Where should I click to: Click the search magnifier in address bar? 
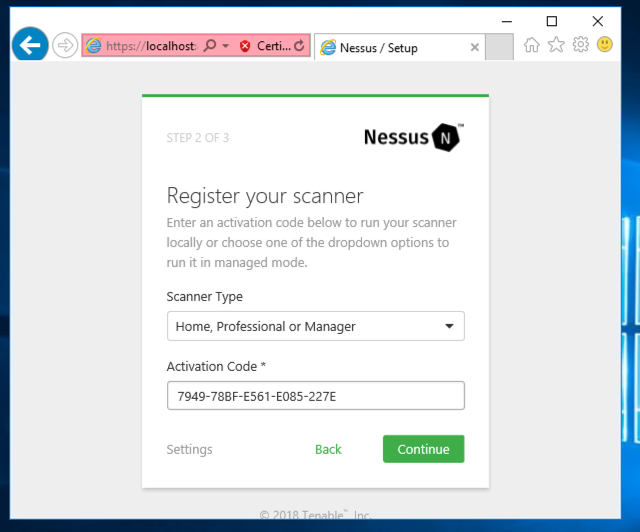point(210,45)
